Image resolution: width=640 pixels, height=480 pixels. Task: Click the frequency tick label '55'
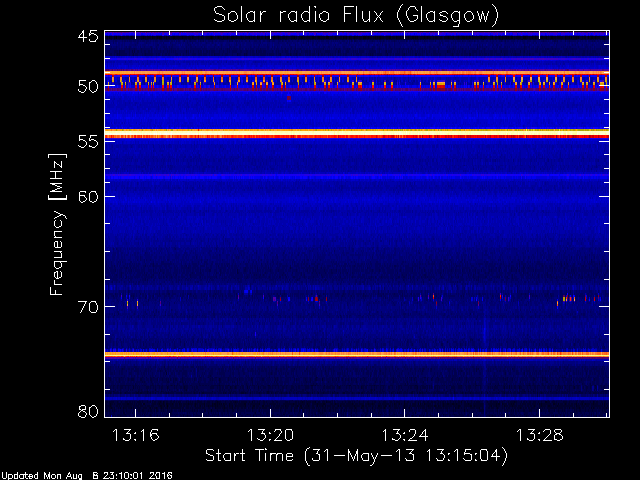coord(88,142)
